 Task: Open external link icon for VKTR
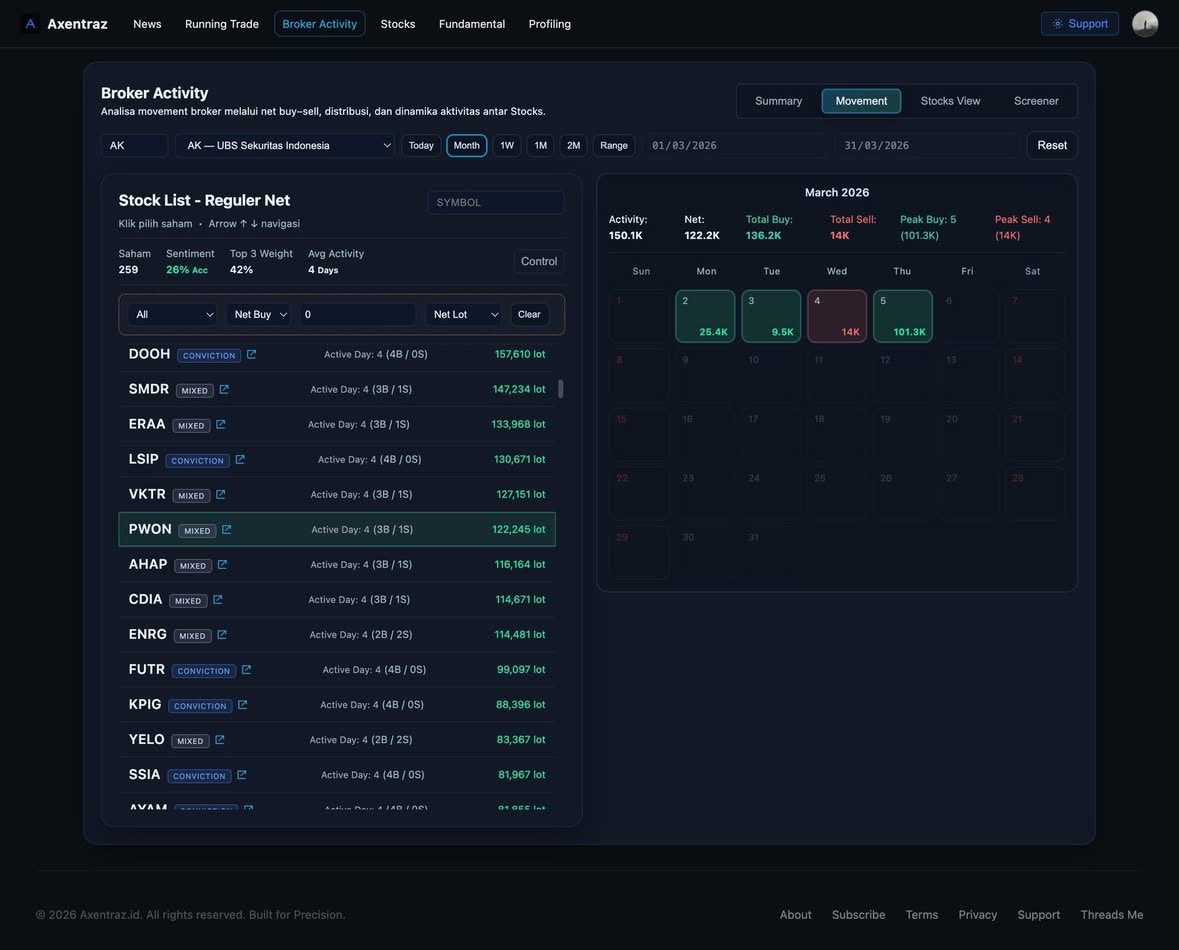pyautogui.click(x=220, y=494)
